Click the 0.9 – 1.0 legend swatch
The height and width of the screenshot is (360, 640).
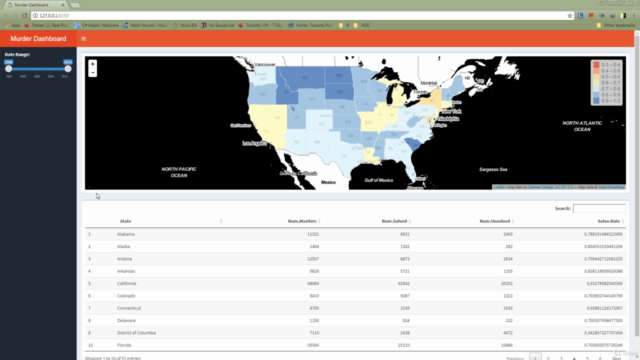pyautogui.click(x=596, y=100)
